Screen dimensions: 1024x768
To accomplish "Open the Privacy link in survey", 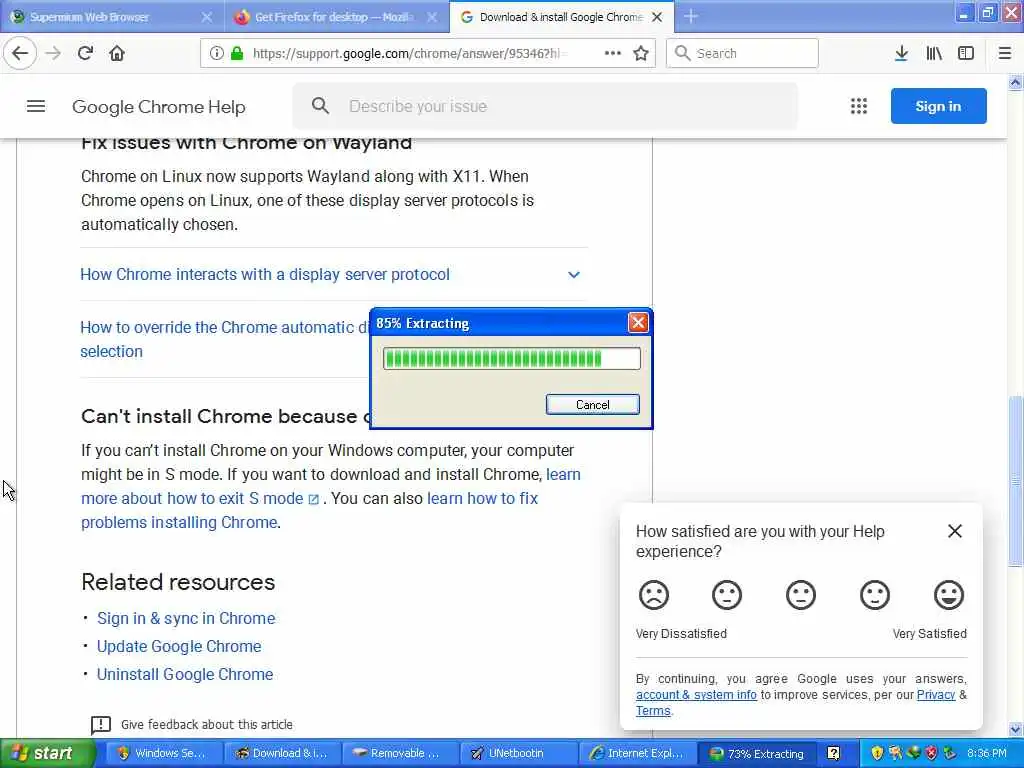I will click(936, 695).
